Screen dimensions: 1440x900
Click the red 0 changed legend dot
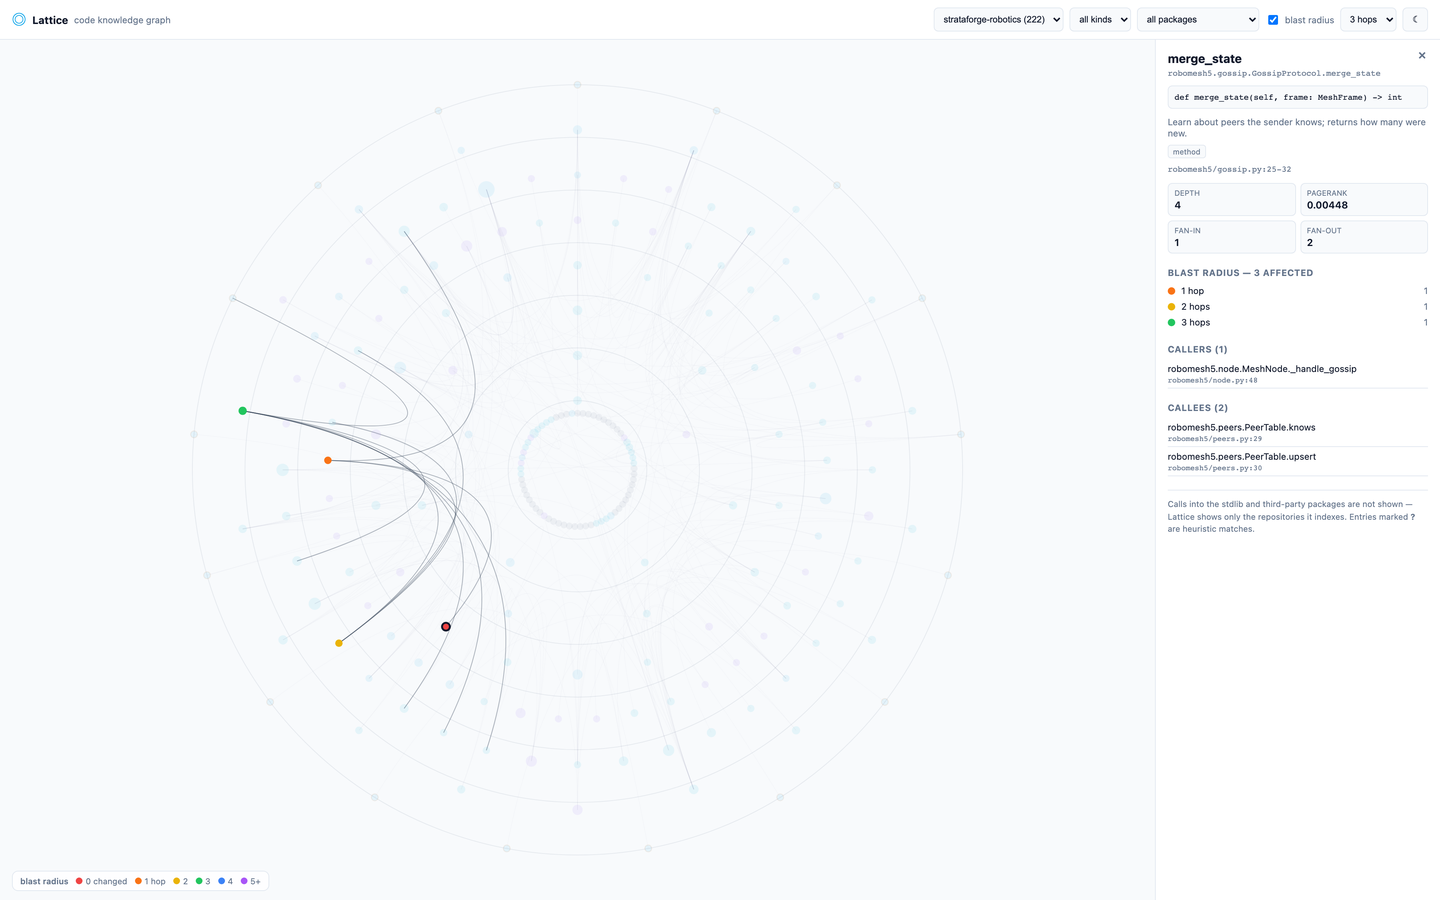coord(79,881)
